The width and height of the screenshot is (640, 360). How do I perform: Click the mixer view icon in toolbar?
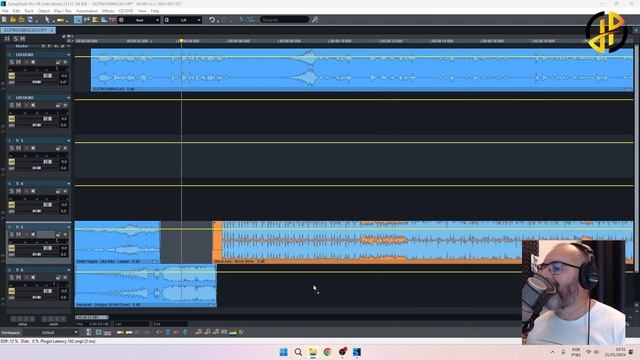tap(104, 20)
